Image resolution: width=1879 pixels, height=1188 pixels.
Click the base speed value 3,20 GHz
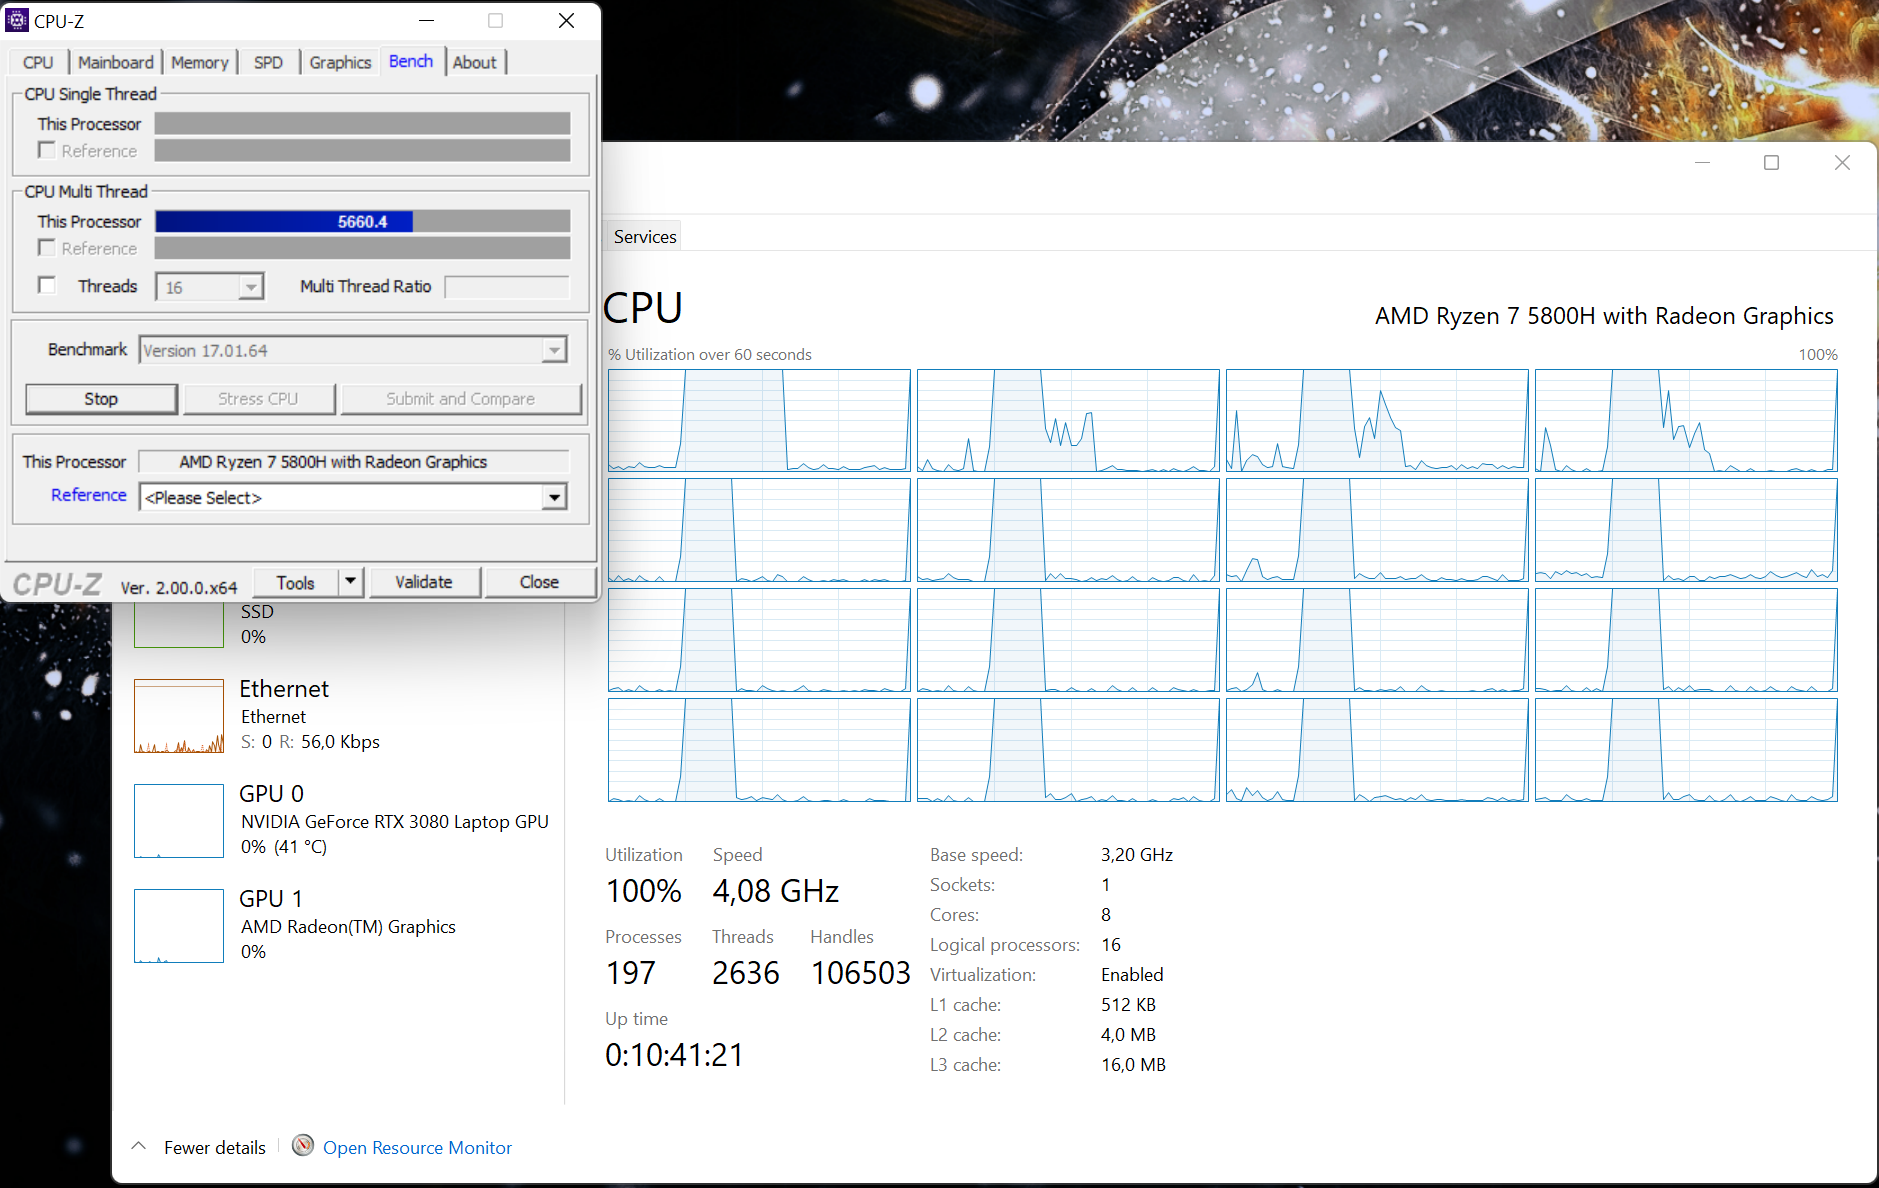pos(1137,855)
